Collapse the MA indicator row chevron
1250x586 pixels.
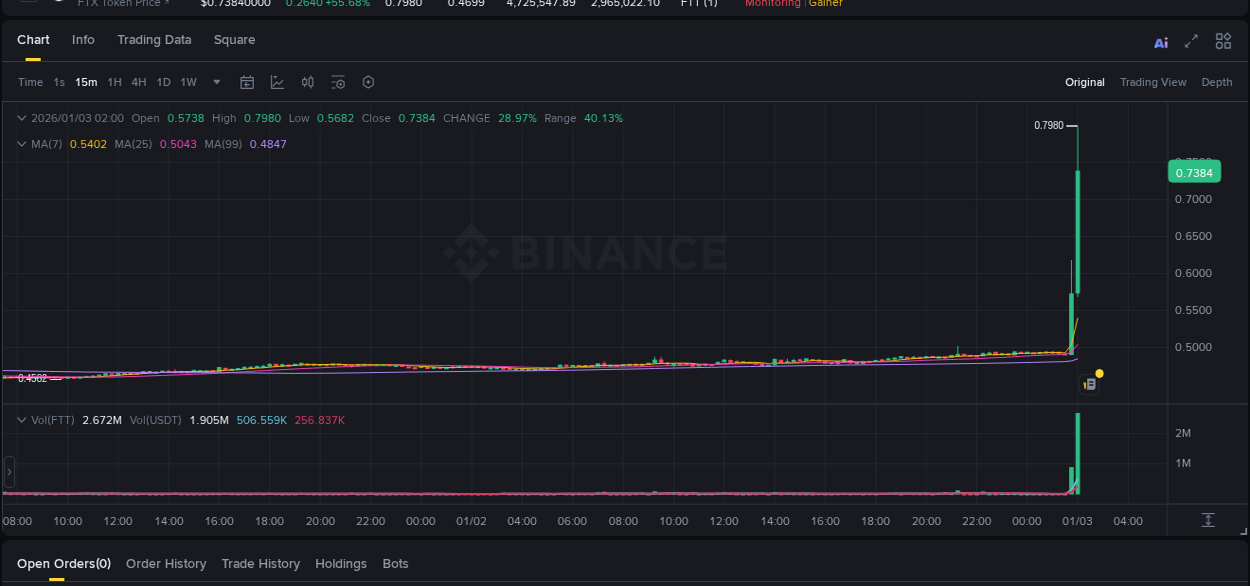click(20, 143)
